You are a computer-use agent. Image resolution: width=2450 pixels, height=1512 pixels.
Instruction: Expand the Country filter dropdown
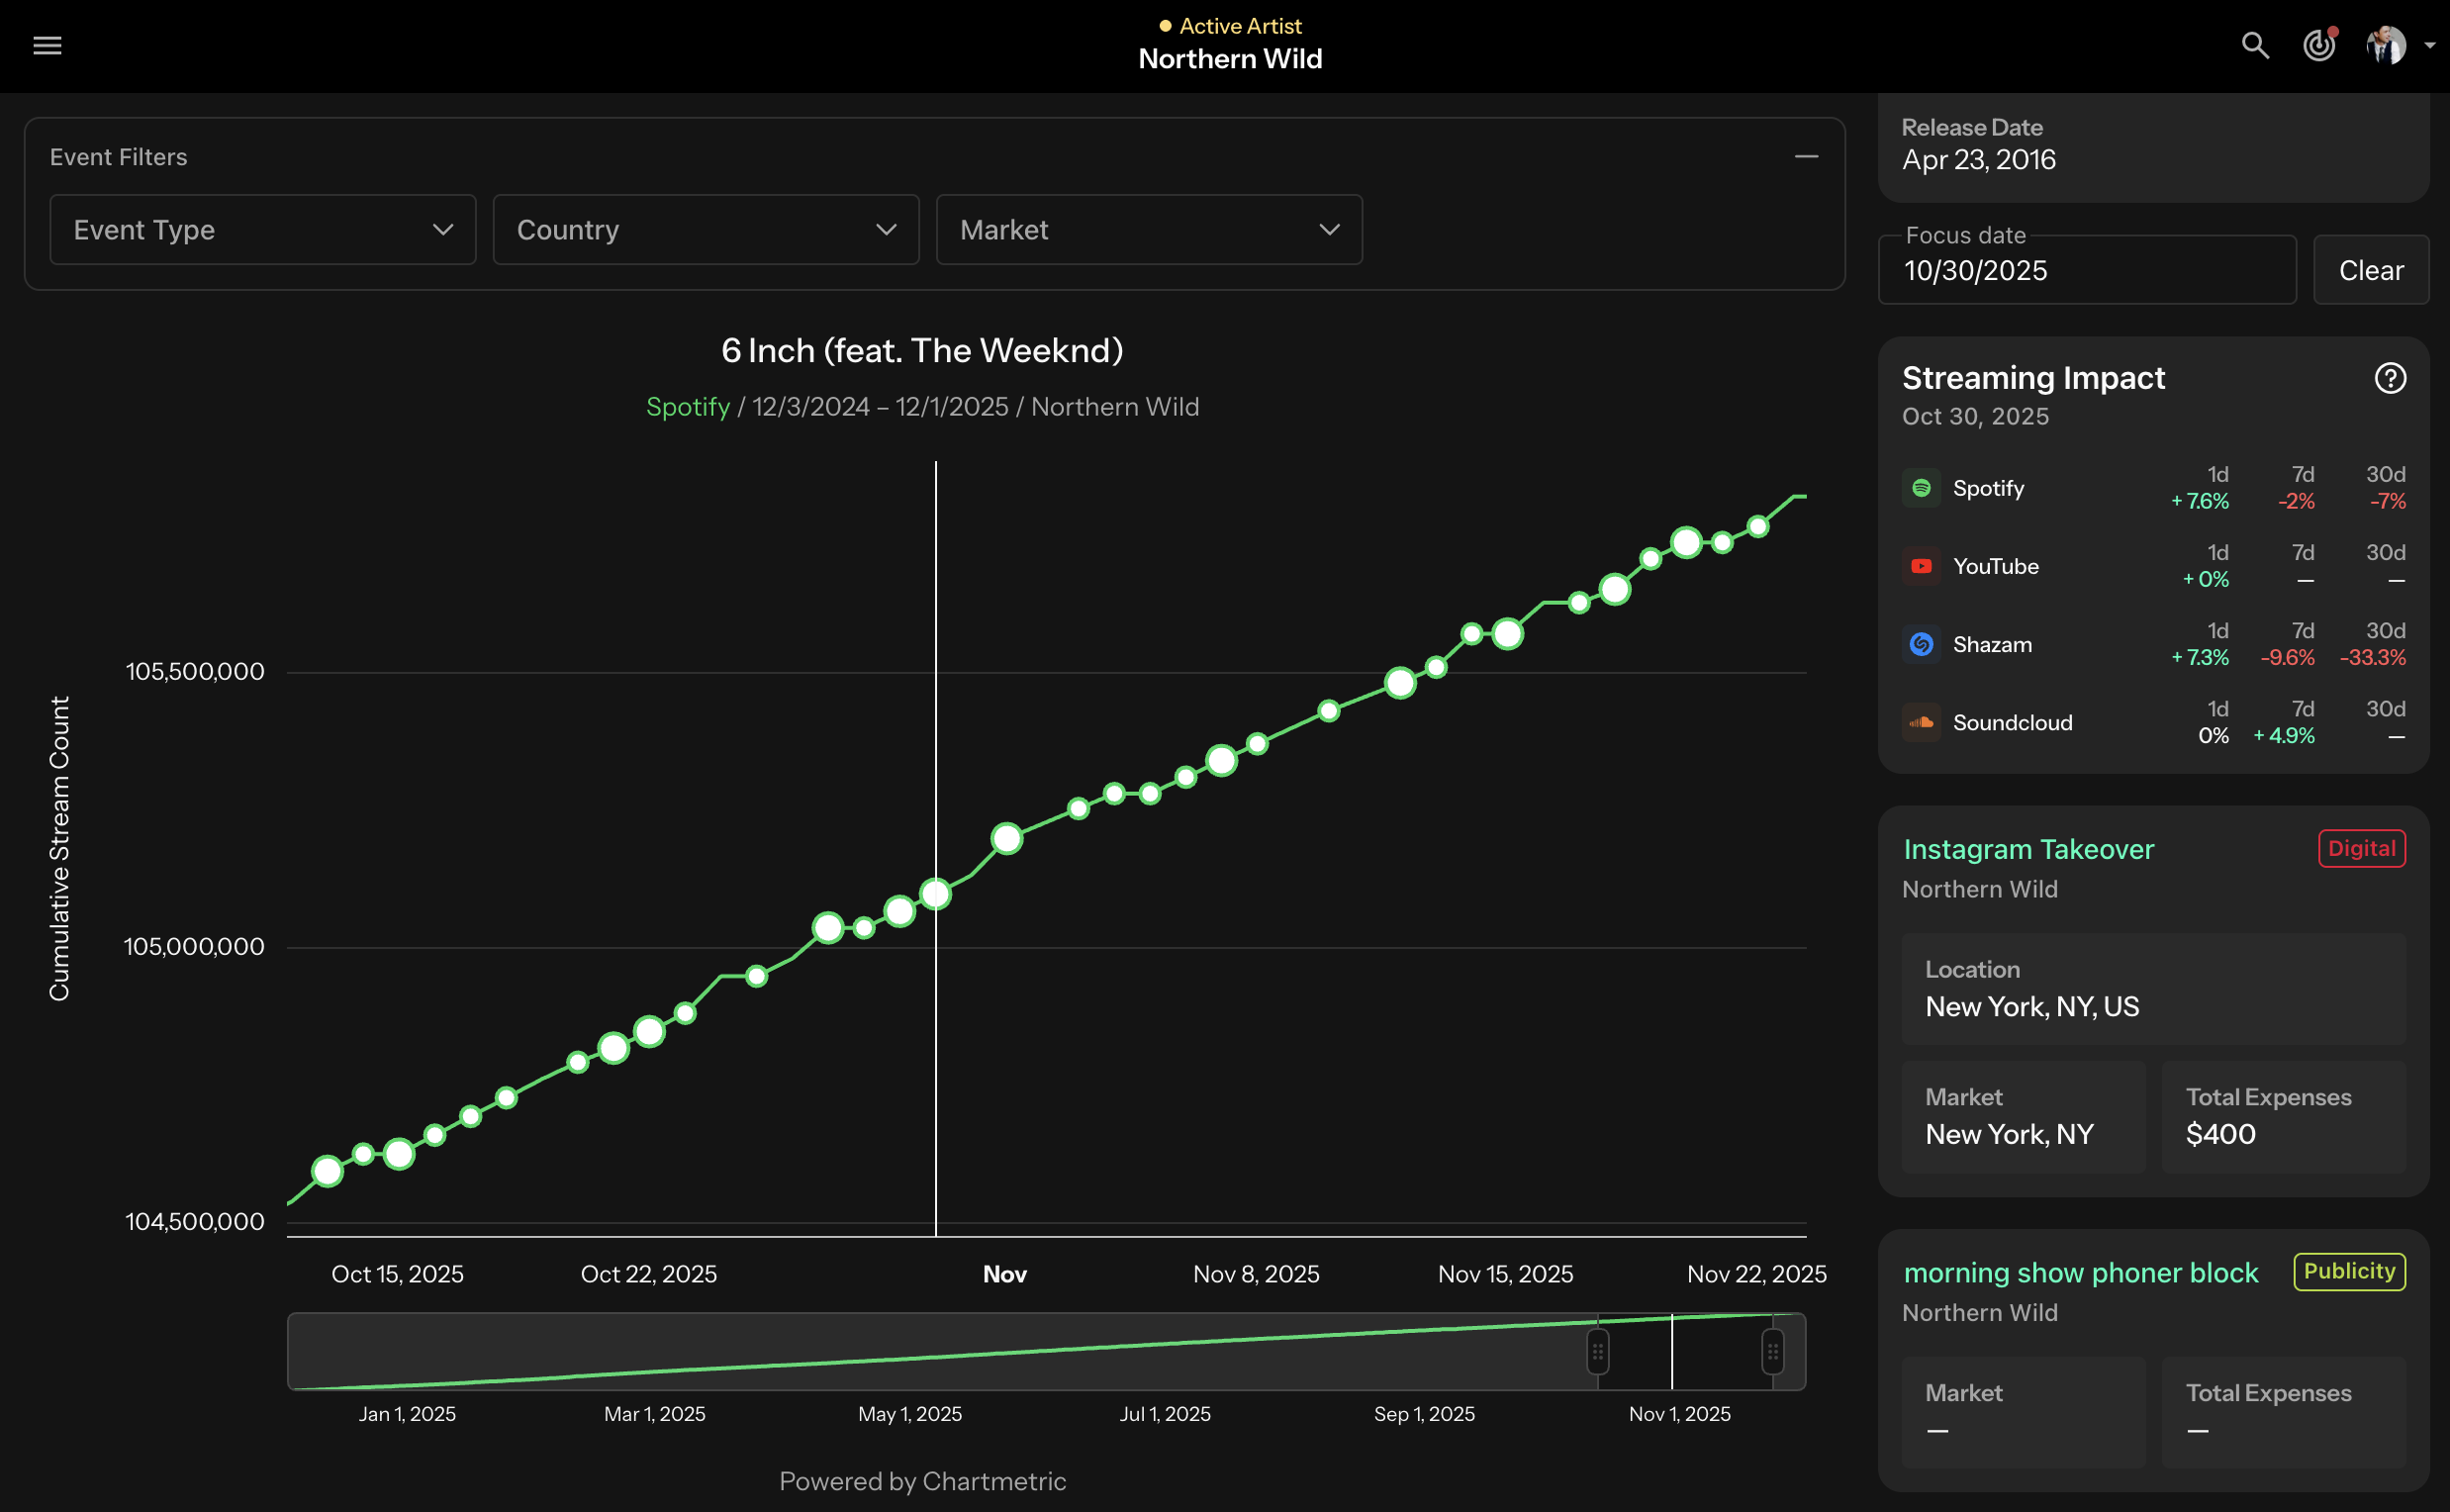pyautogui.click(x=705, y=230)
